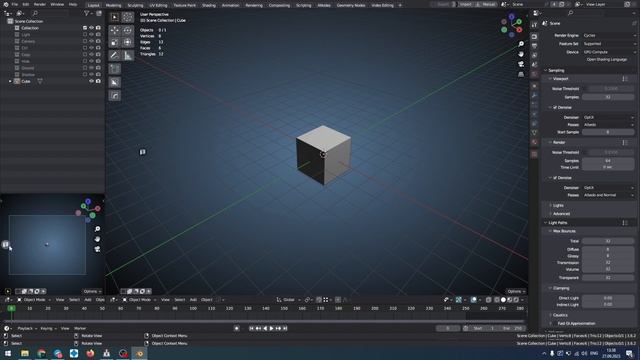Toggle exclude checkbox for Light collection row
The width and height of the screenshot is (640, 360).
click(85, 35)
